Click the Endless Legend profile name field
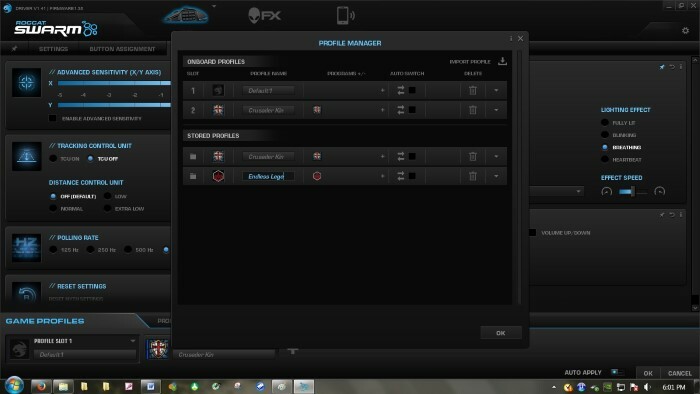The height and width of the screenshot is (394, 700). [268, 176]
